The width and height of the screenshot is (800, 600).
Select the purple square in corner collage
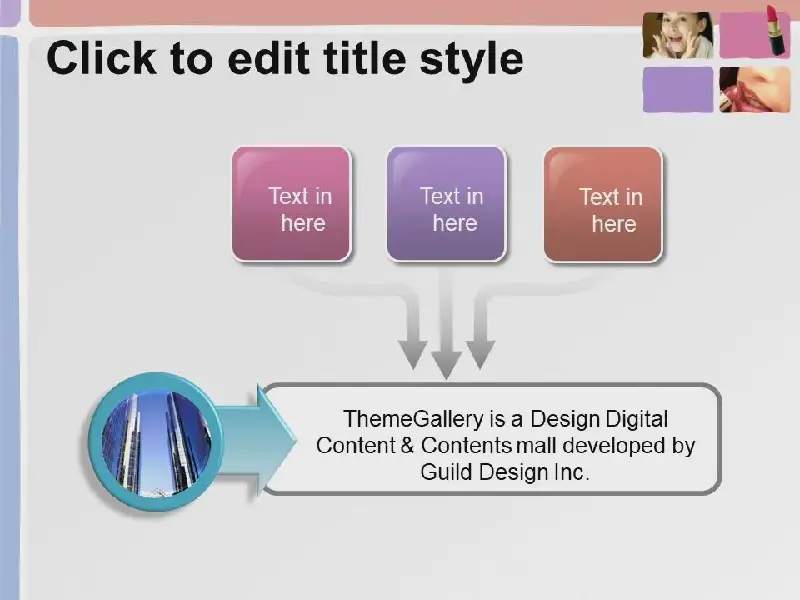[678, 89]
